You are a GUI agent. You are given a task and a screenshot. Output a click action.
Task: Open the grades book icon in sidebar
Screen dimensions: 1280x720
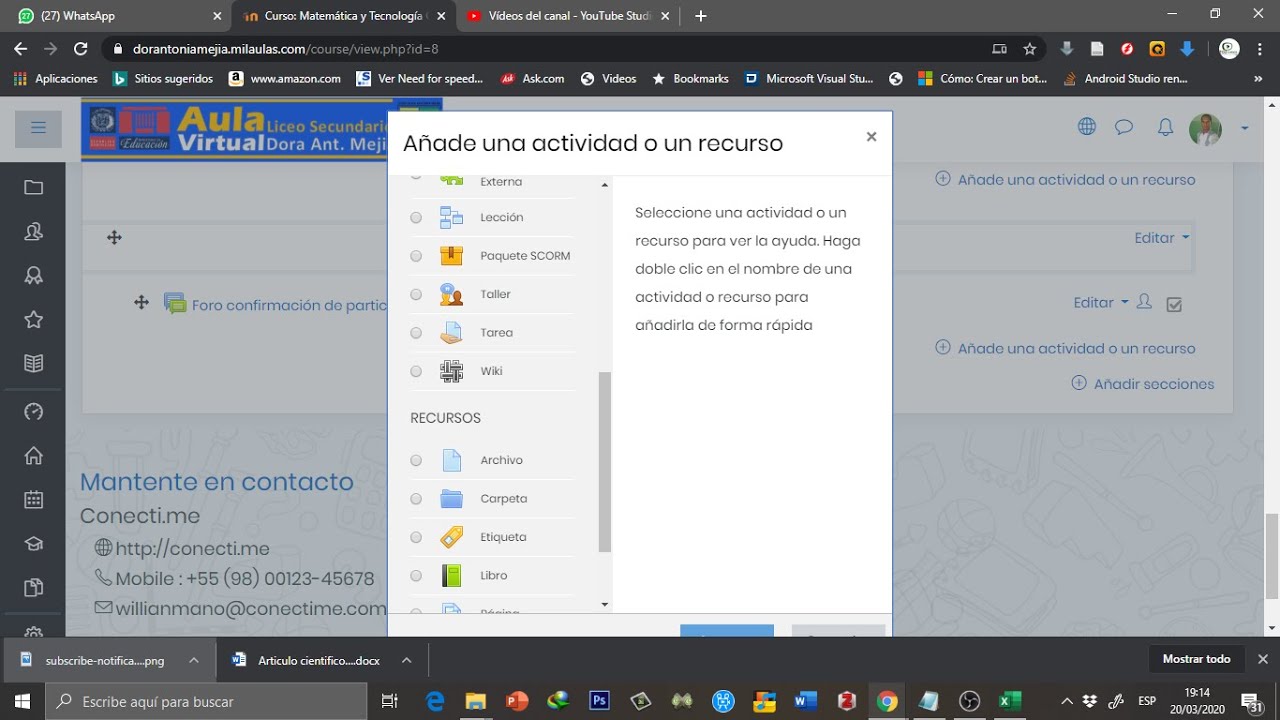[x=33, y=364]
